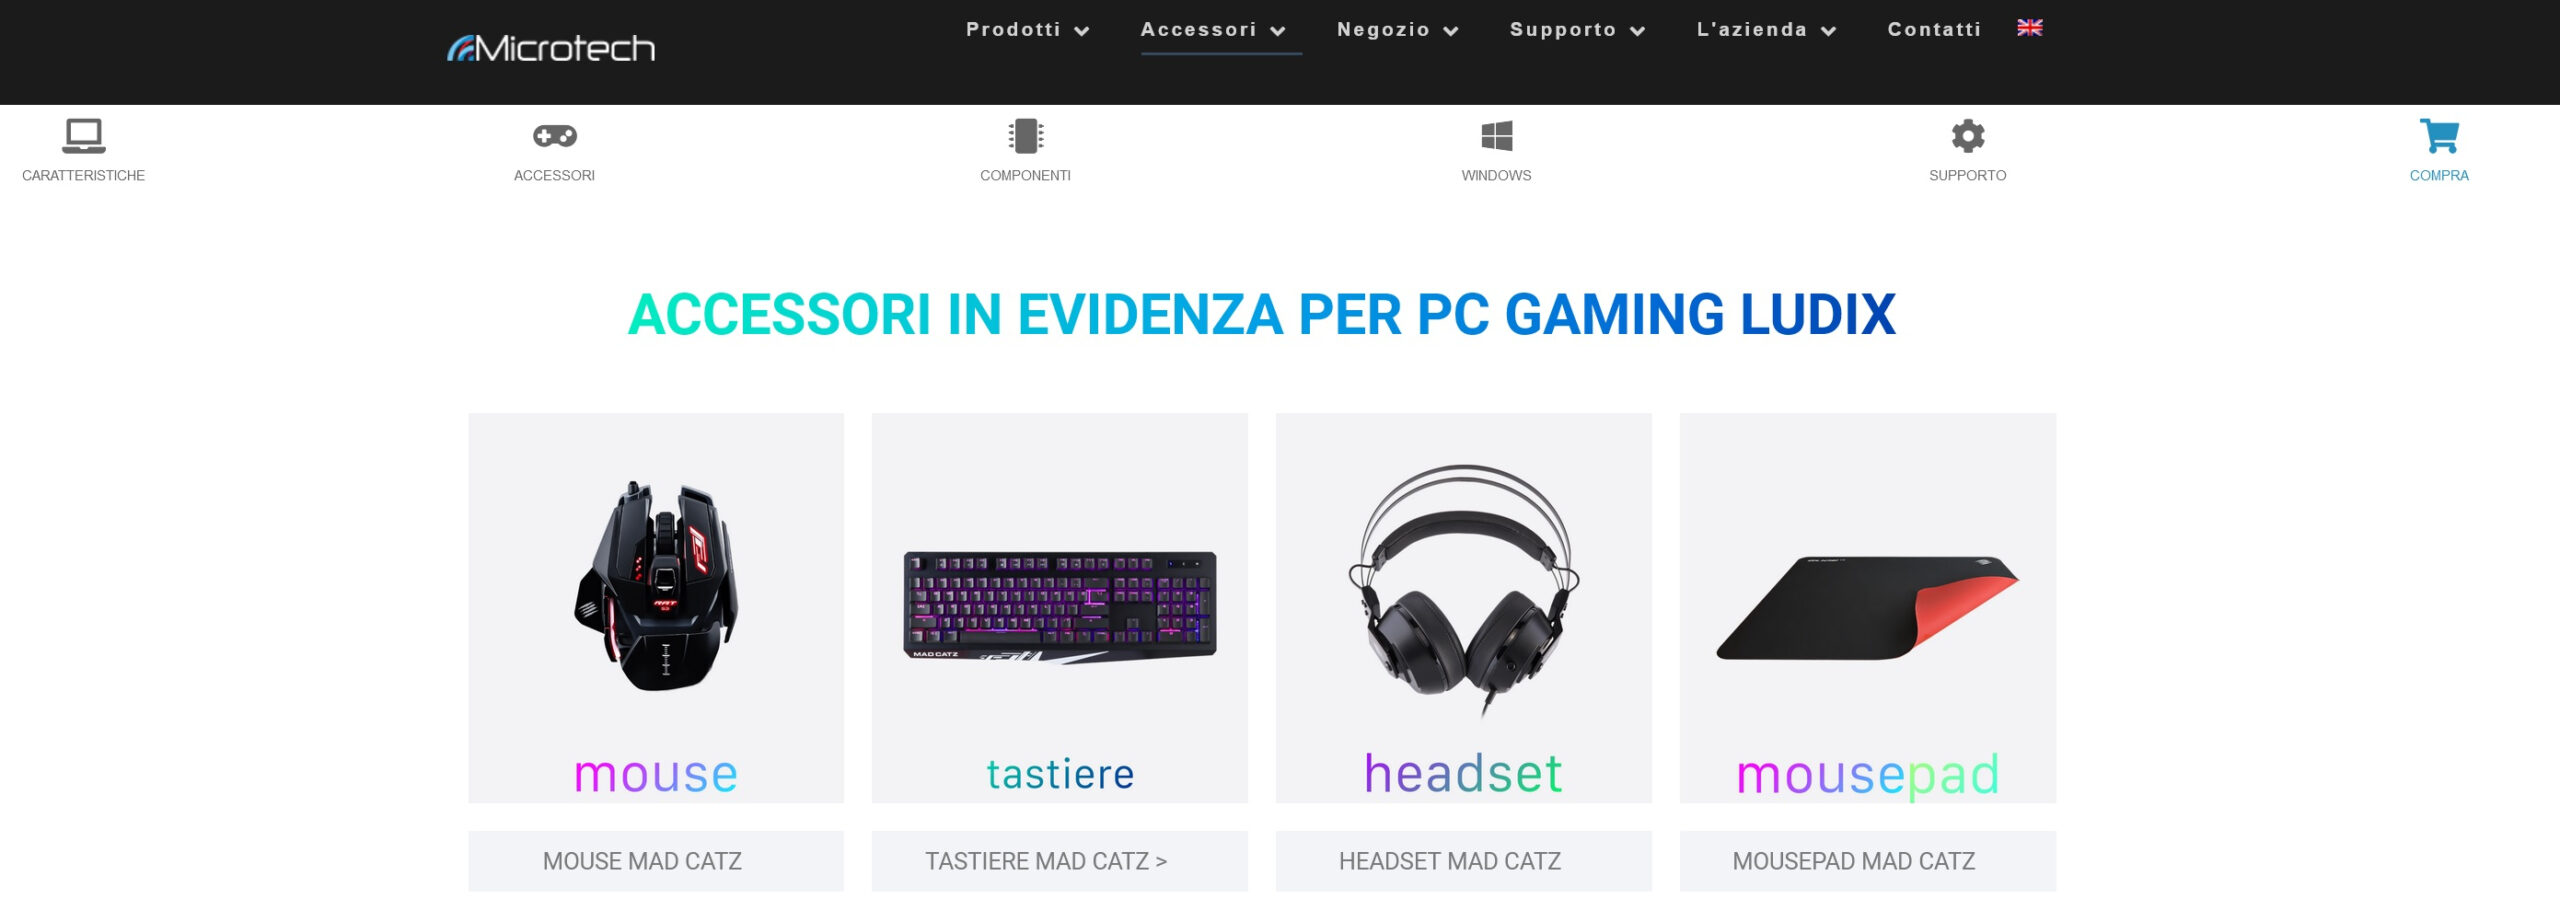
Task: Click the shopping cart Compra icon
Action: (x=2439, y=136)
